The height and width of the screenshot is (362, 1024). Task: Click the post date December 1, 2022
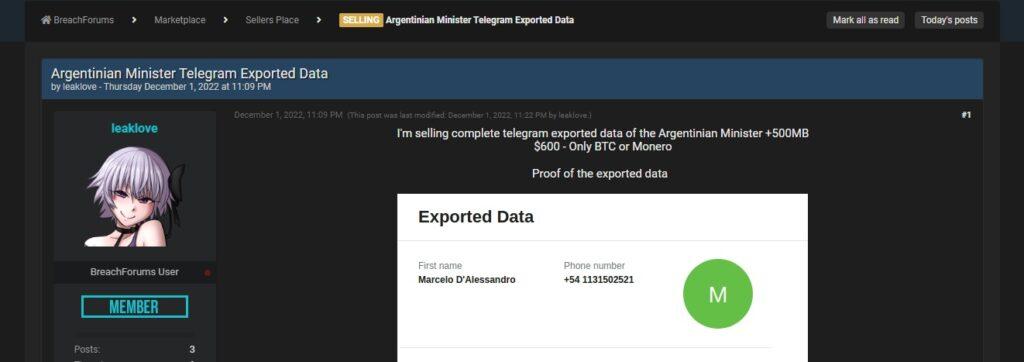[288, 115]
